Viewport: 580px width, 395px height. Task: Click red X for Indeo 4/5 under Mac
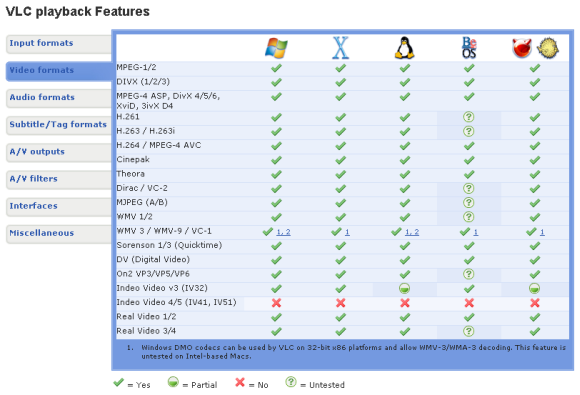340,303
